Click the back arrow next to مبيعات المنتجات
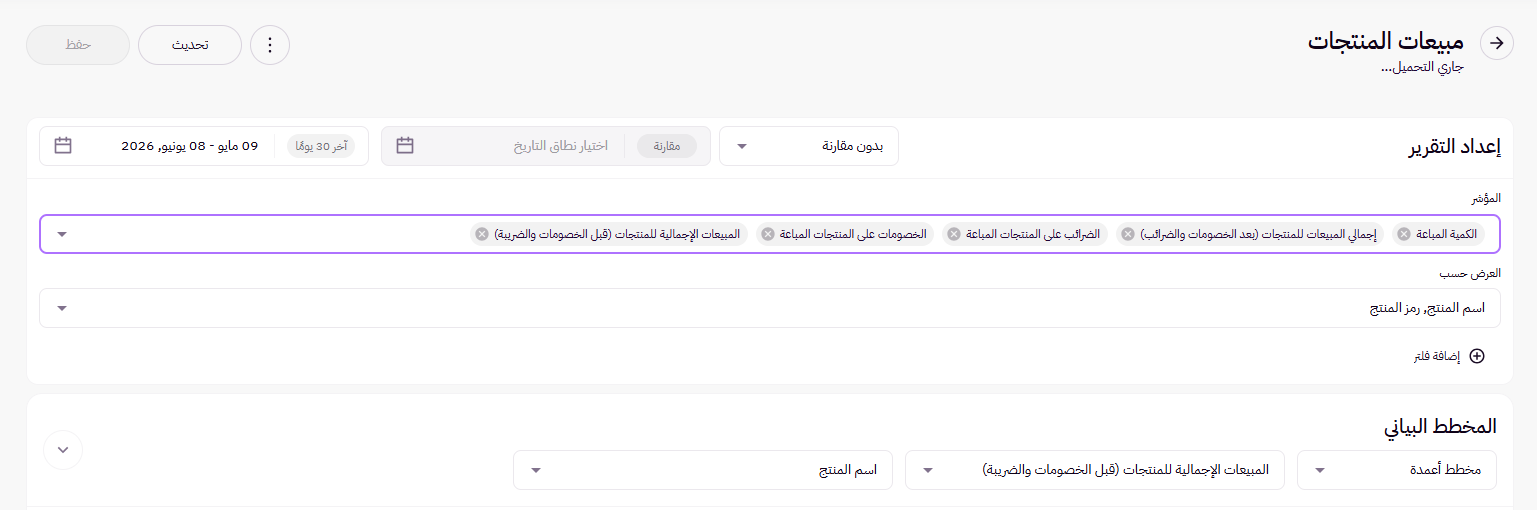The height and width of the screenshot is (510, 1537). coord(1497,43)
